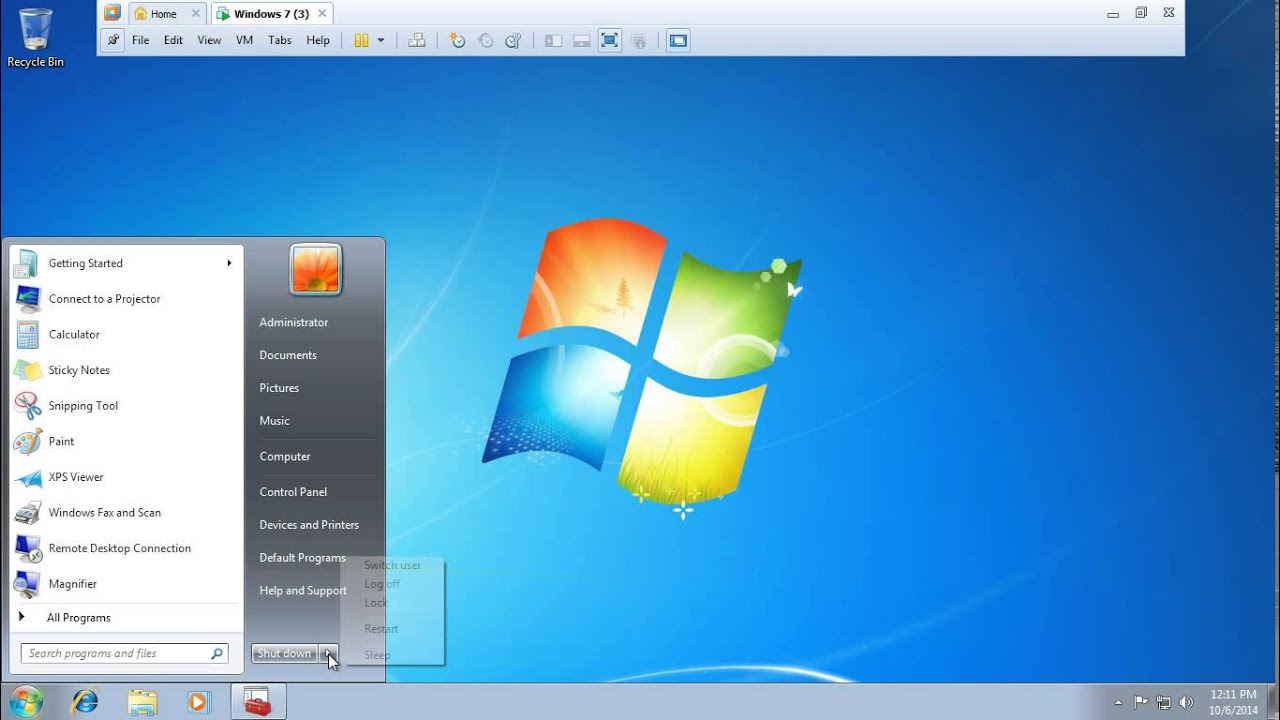Open the File menu
1280x720 pixels.
tap(141, 40)
